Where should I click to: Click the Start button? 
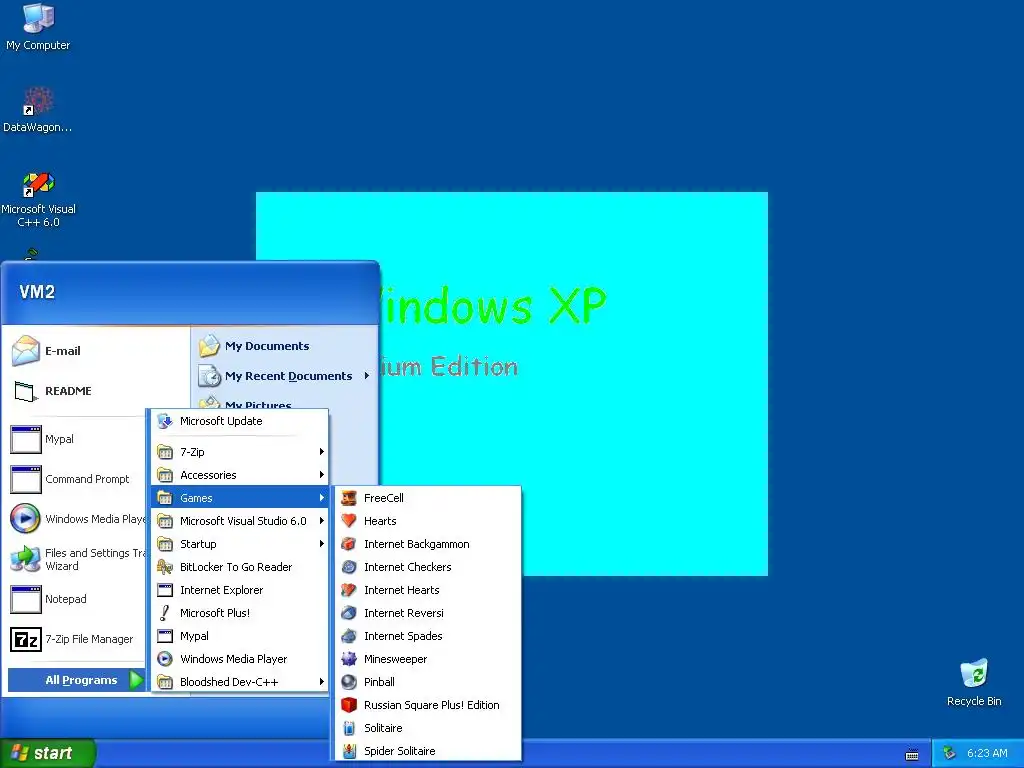47,753
